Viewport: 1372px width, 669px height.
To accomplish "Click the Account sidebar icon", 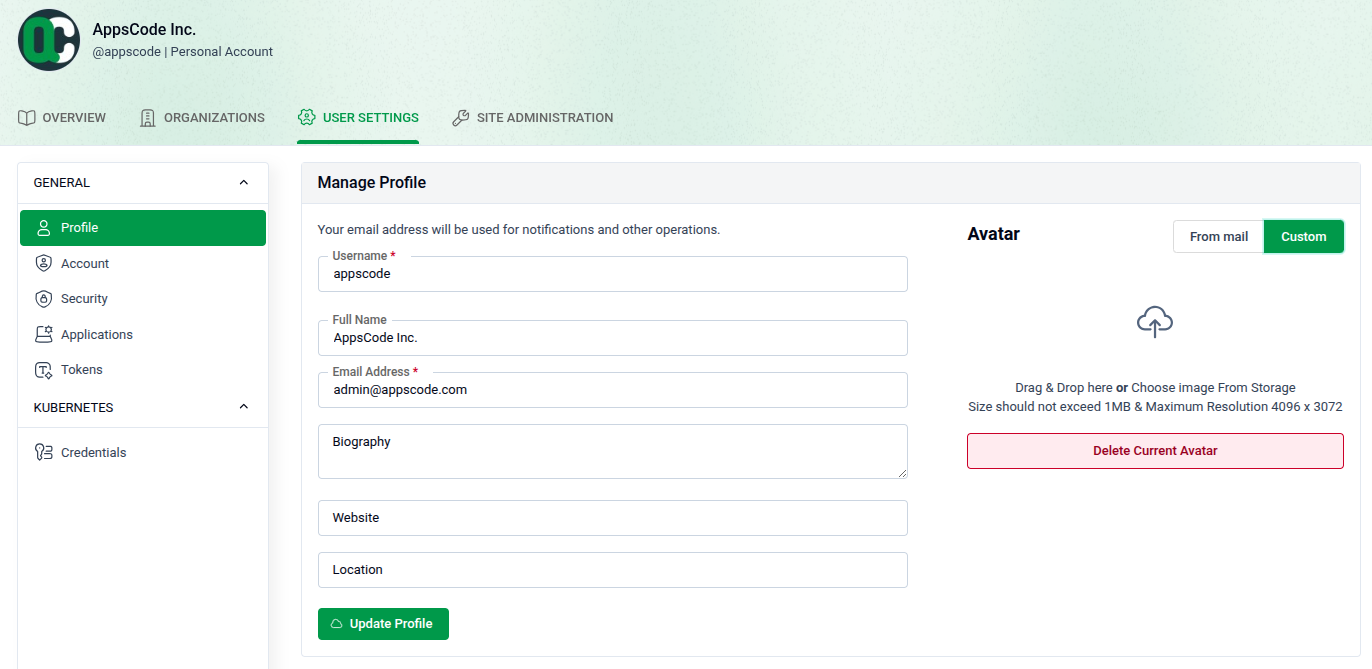I will point(43,263).
